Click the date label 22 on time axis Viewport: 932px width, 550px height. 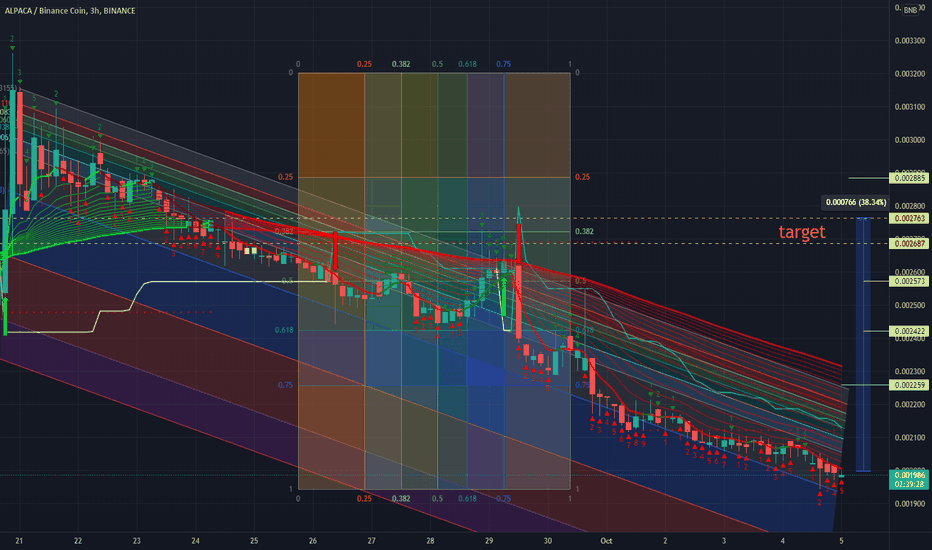(x=78, y=540)
